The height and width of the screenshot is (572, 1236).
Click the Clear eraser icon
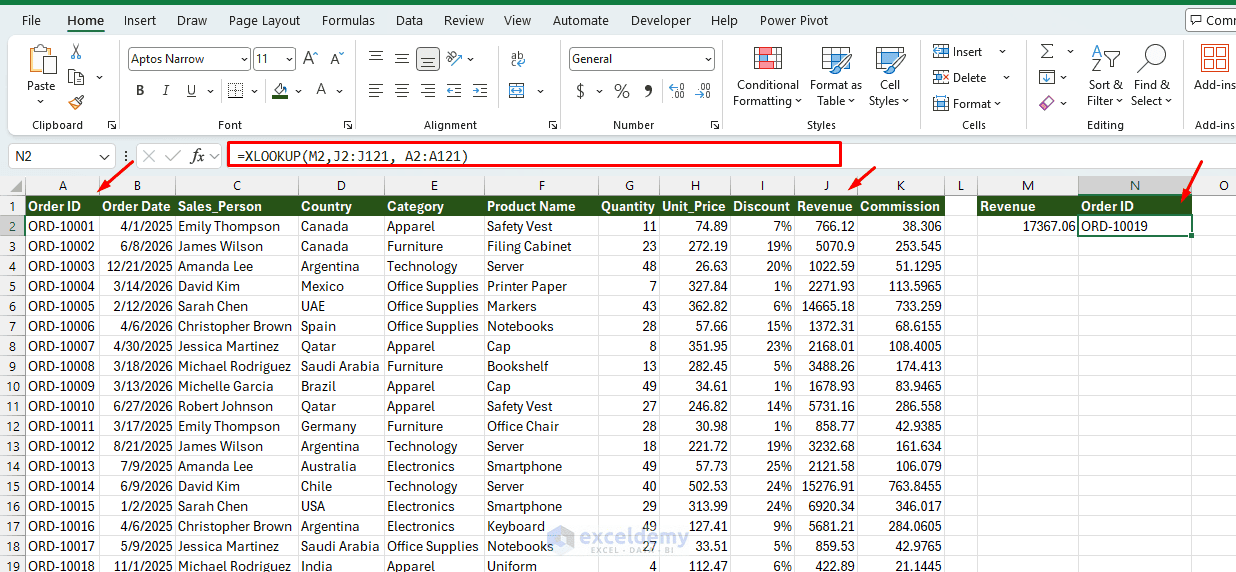1047,102
